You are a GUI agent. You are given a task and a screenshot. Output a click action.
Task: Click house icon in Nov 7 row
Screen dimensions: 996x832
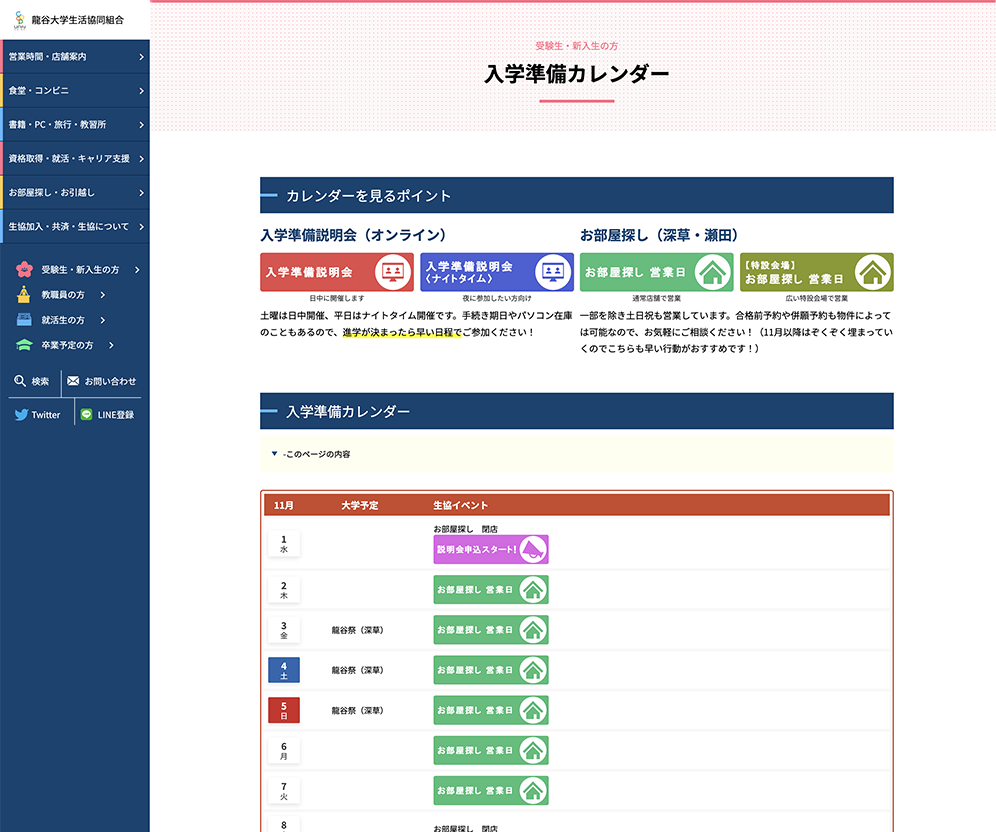coord(533,791)
